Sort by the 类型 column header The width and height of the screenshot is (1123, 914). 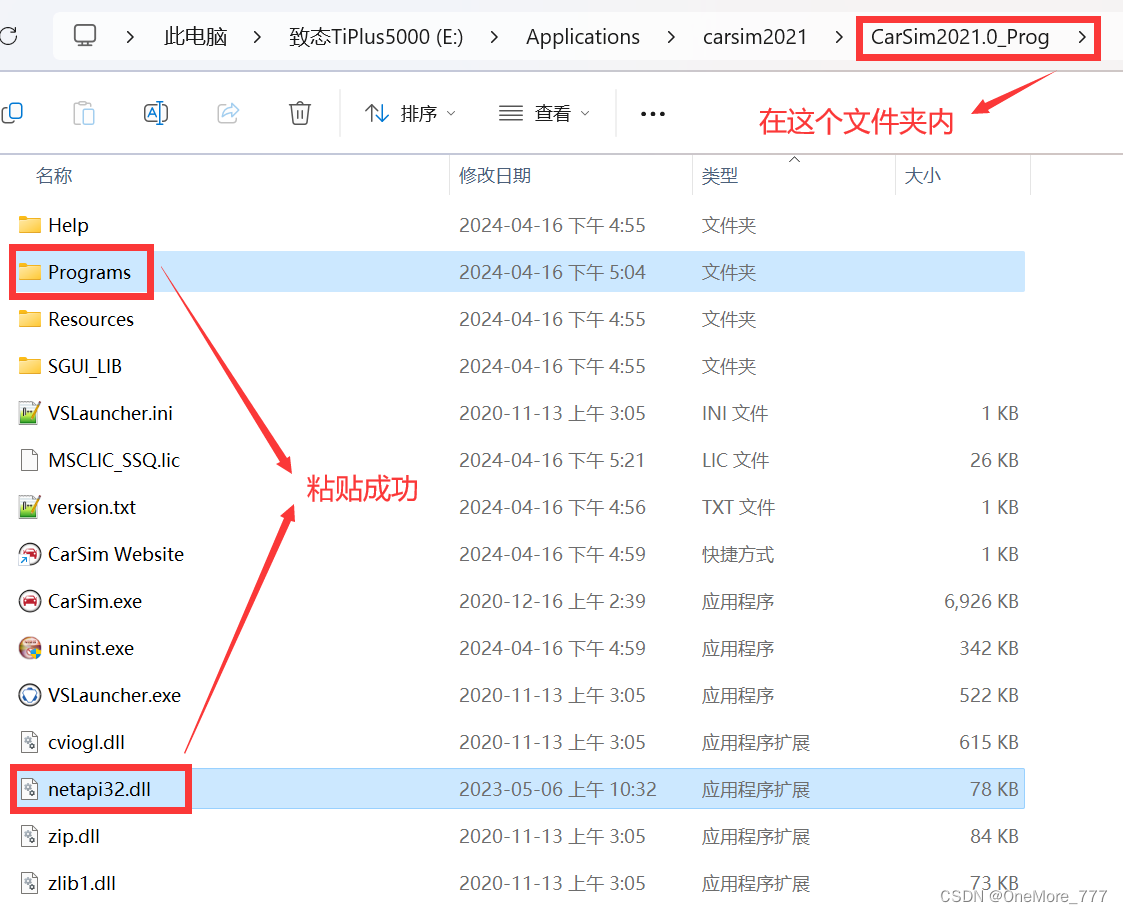pyautogui.click(x=720, y=175)
